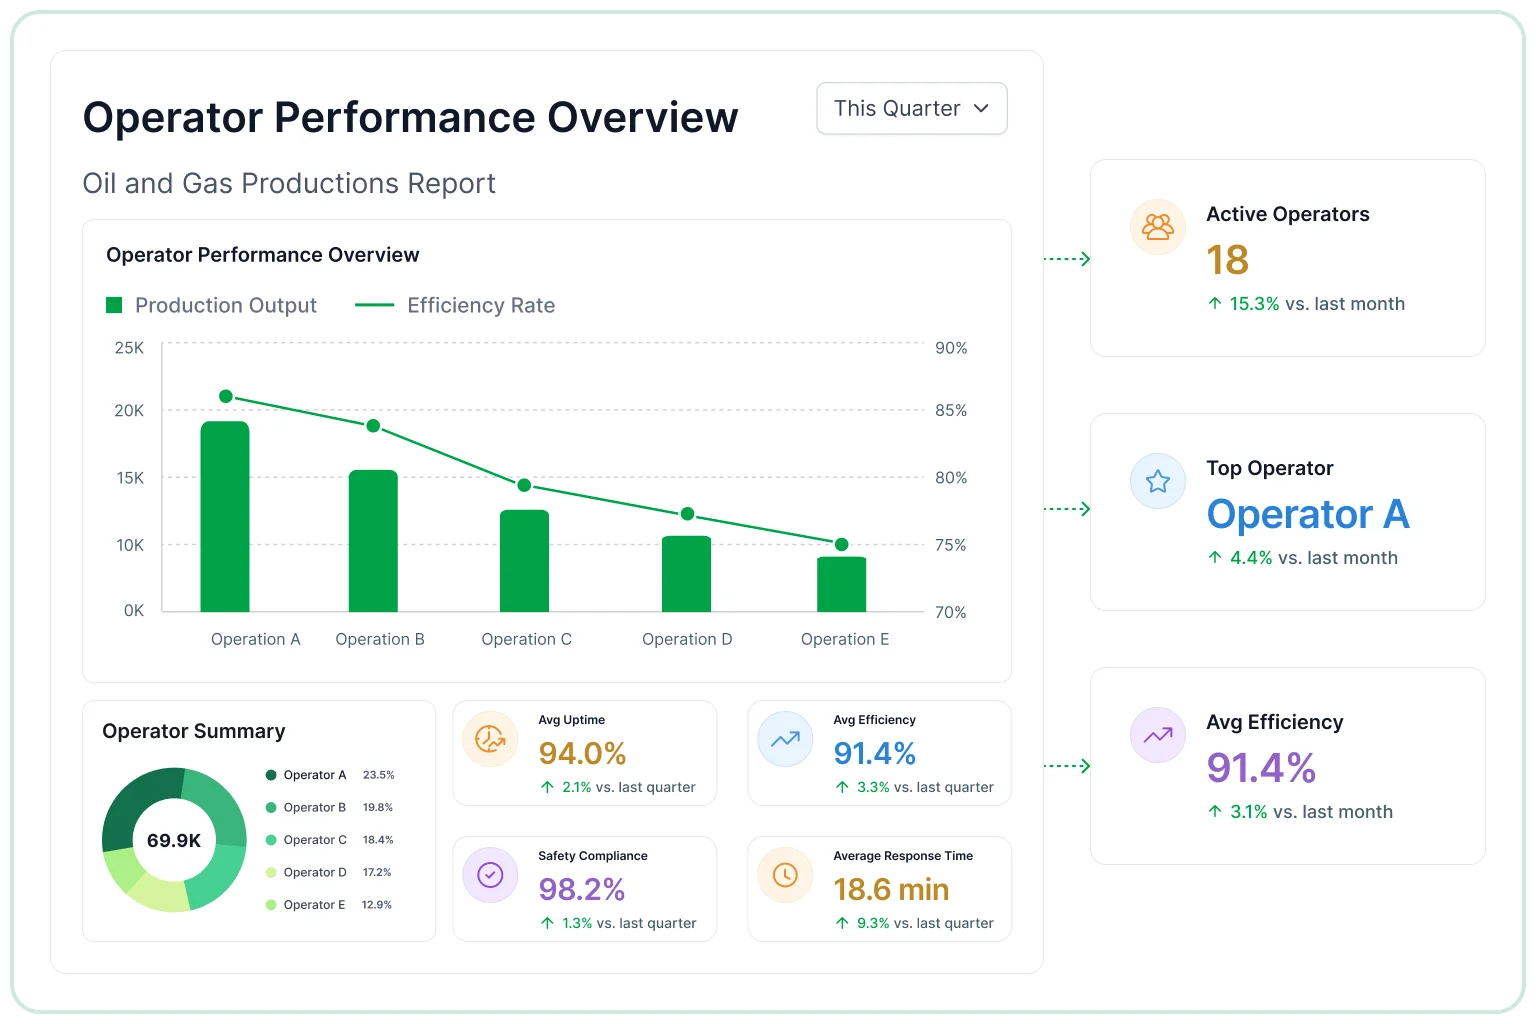The height and width of the screenshot is (1024, 1536).
Task: Click the 18.4% value for Operator C
Action: (x=378, y=840)
